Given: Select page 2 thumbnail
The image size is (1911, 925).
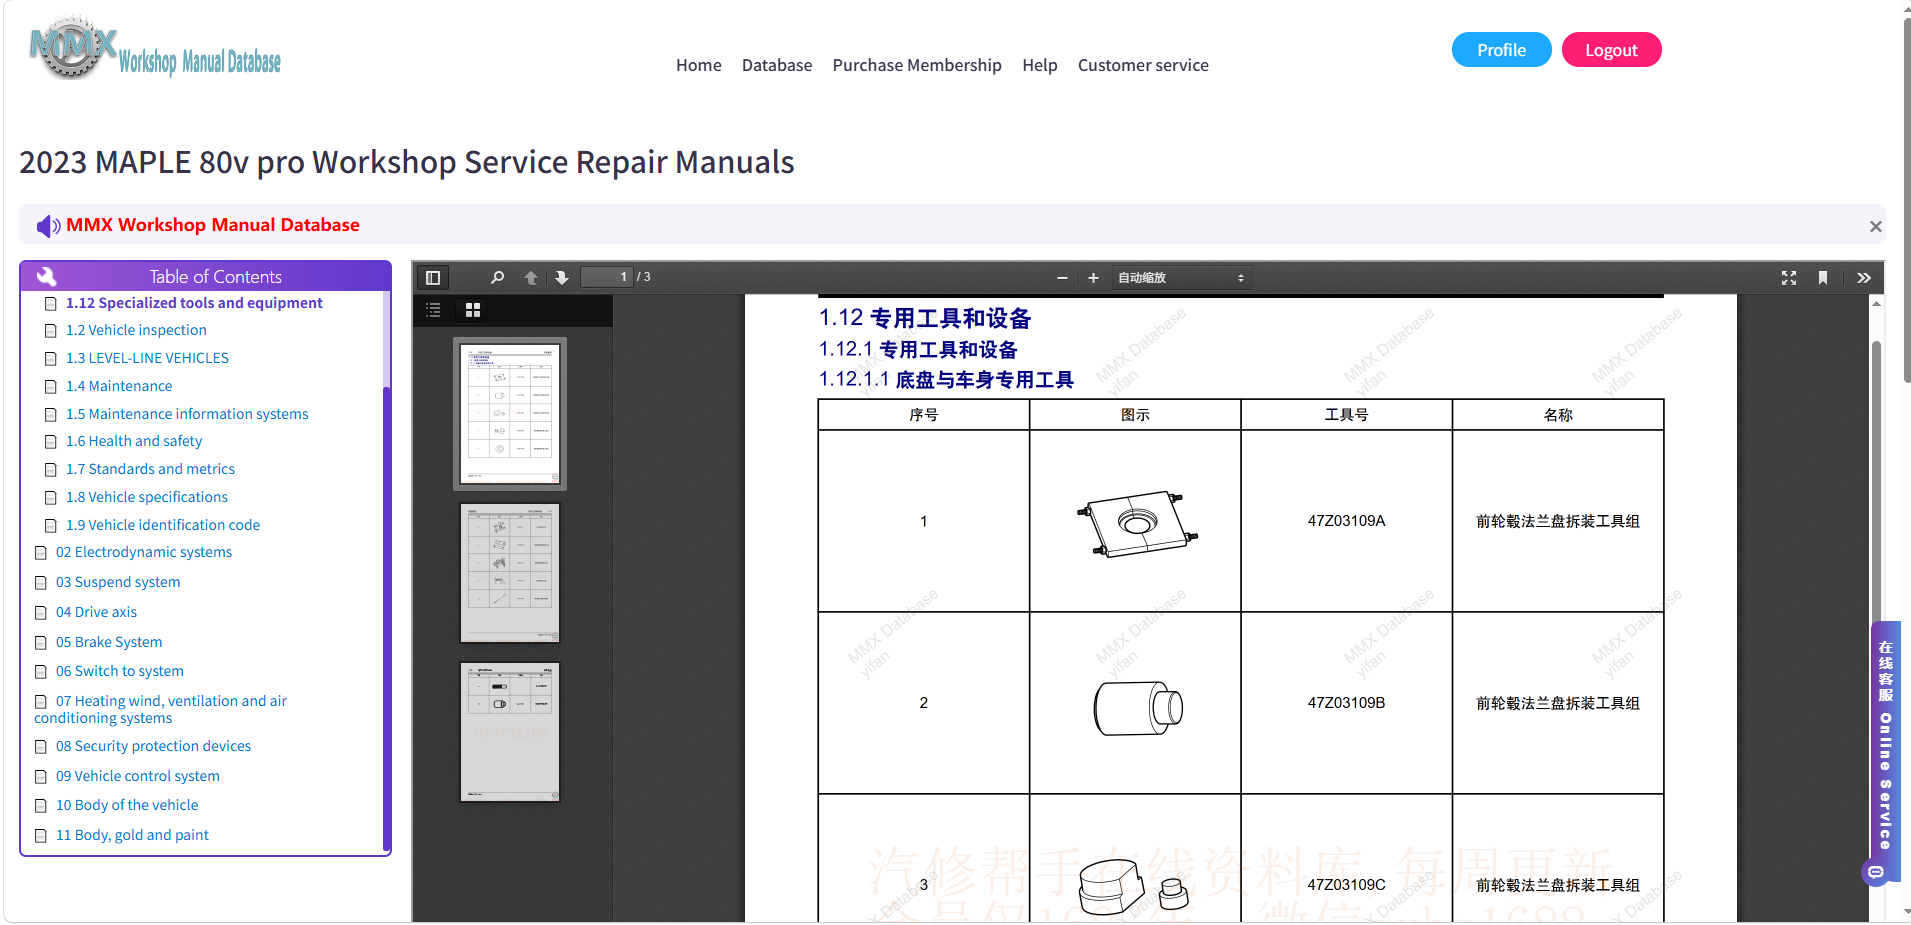Looking at the screenshot, I should coord(510,572).
